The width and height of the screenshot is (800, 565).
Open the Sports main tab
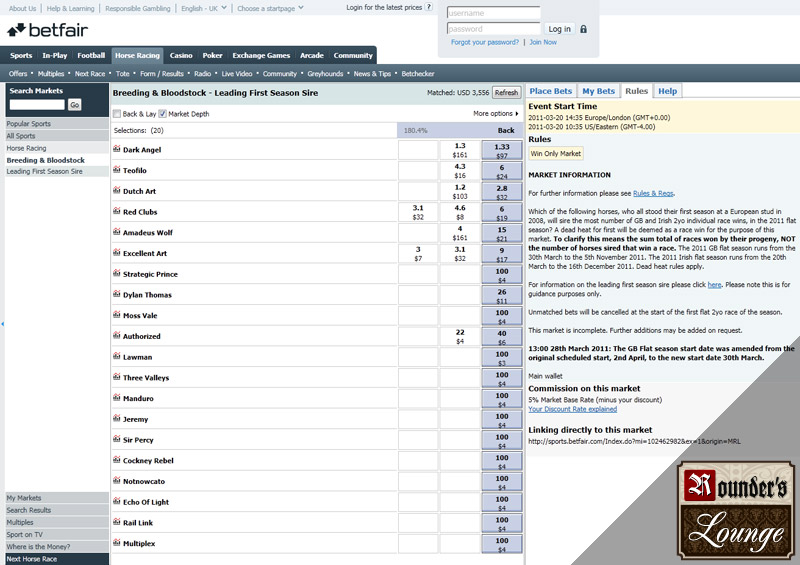coord(21,55)
